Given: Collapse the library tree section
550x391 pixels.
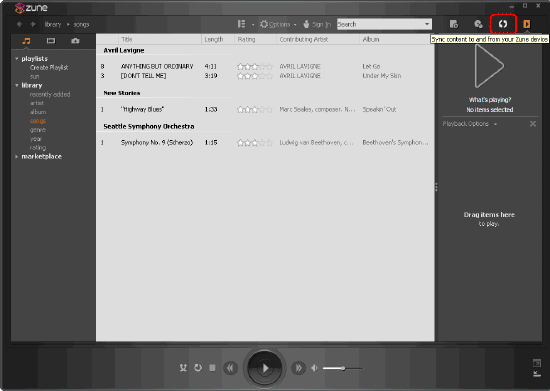Looking at the screenshot, I should (x=16, y=85).
